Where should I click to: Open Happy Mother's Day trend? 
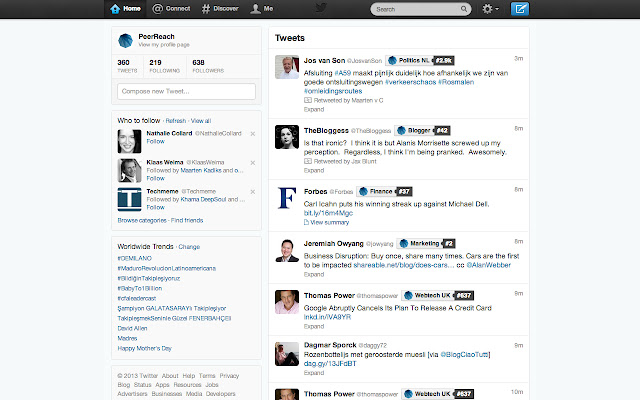pyautogui.click(x=144, y=348)
